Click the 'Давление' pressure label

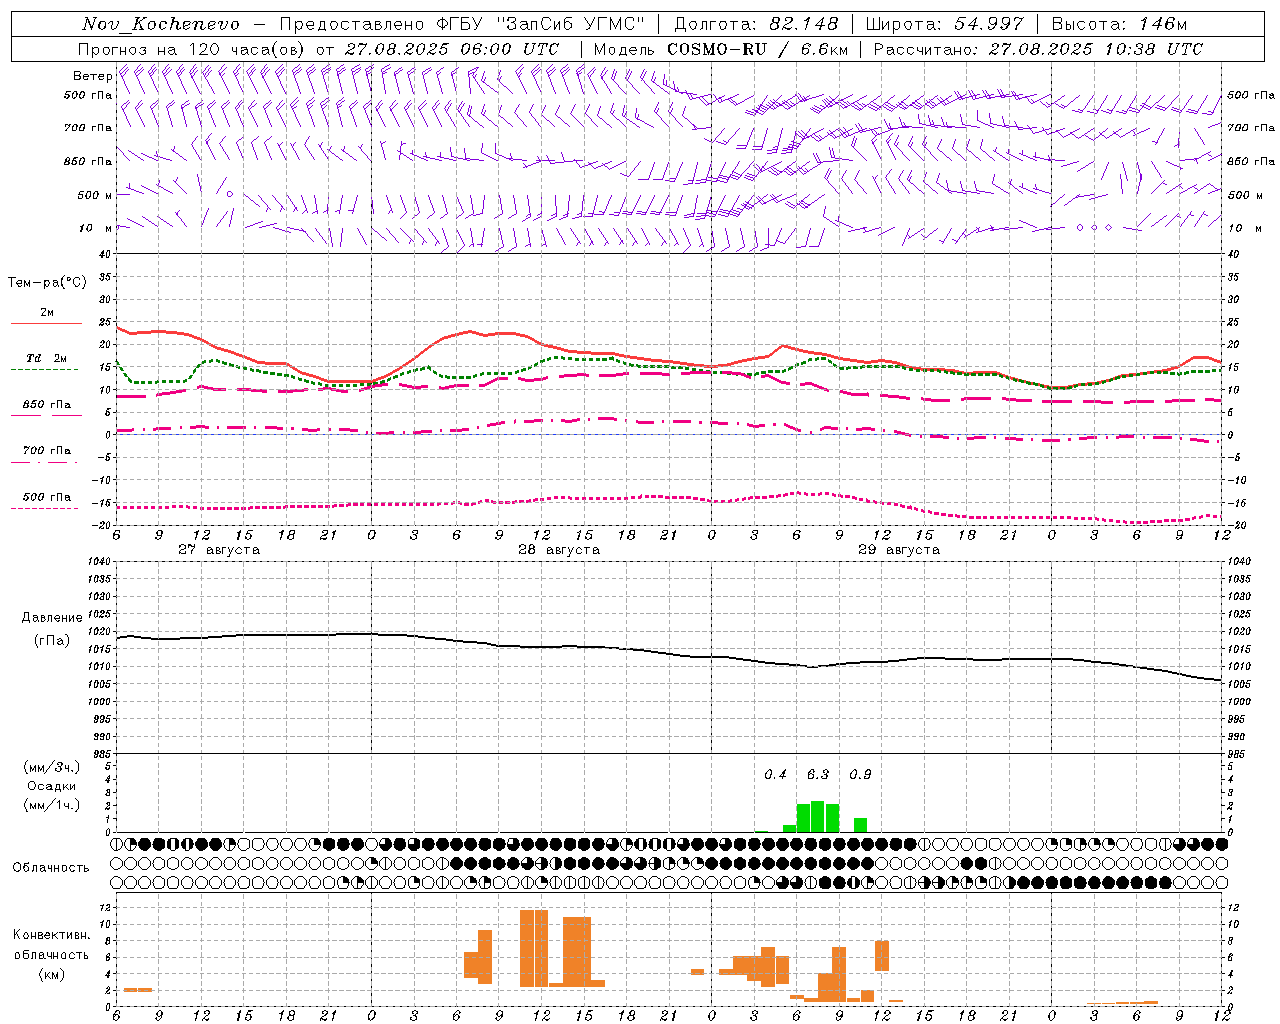click(x=52, y=618)
